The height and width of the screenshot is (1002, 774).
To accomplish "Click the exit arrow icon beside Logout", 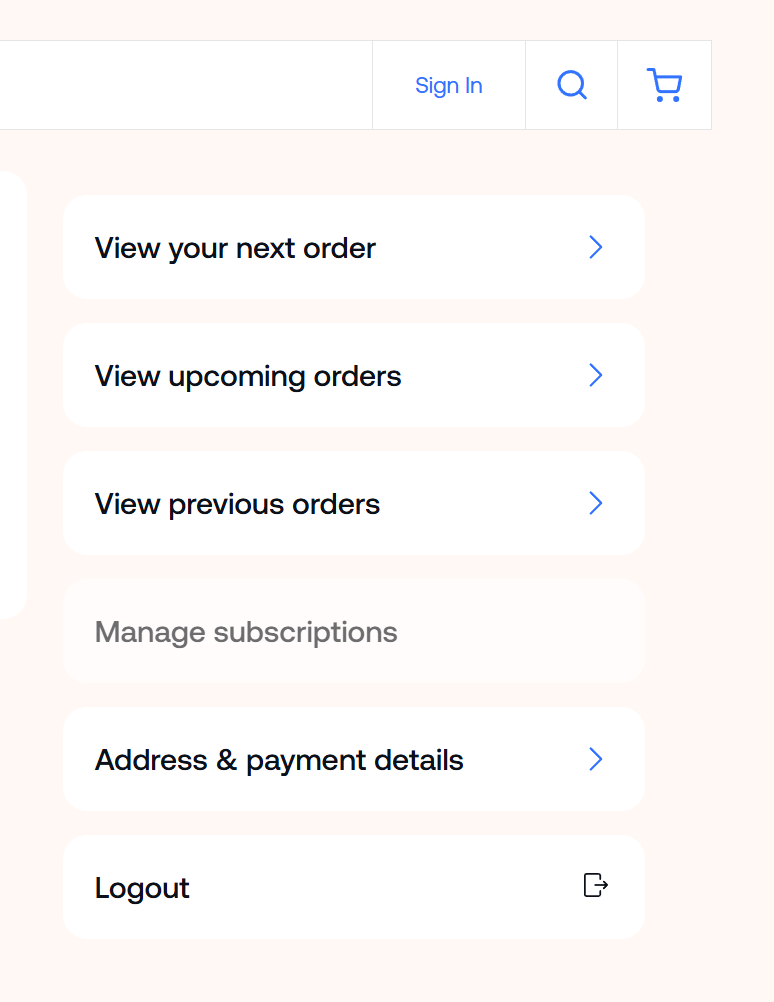I will [596, 885].
